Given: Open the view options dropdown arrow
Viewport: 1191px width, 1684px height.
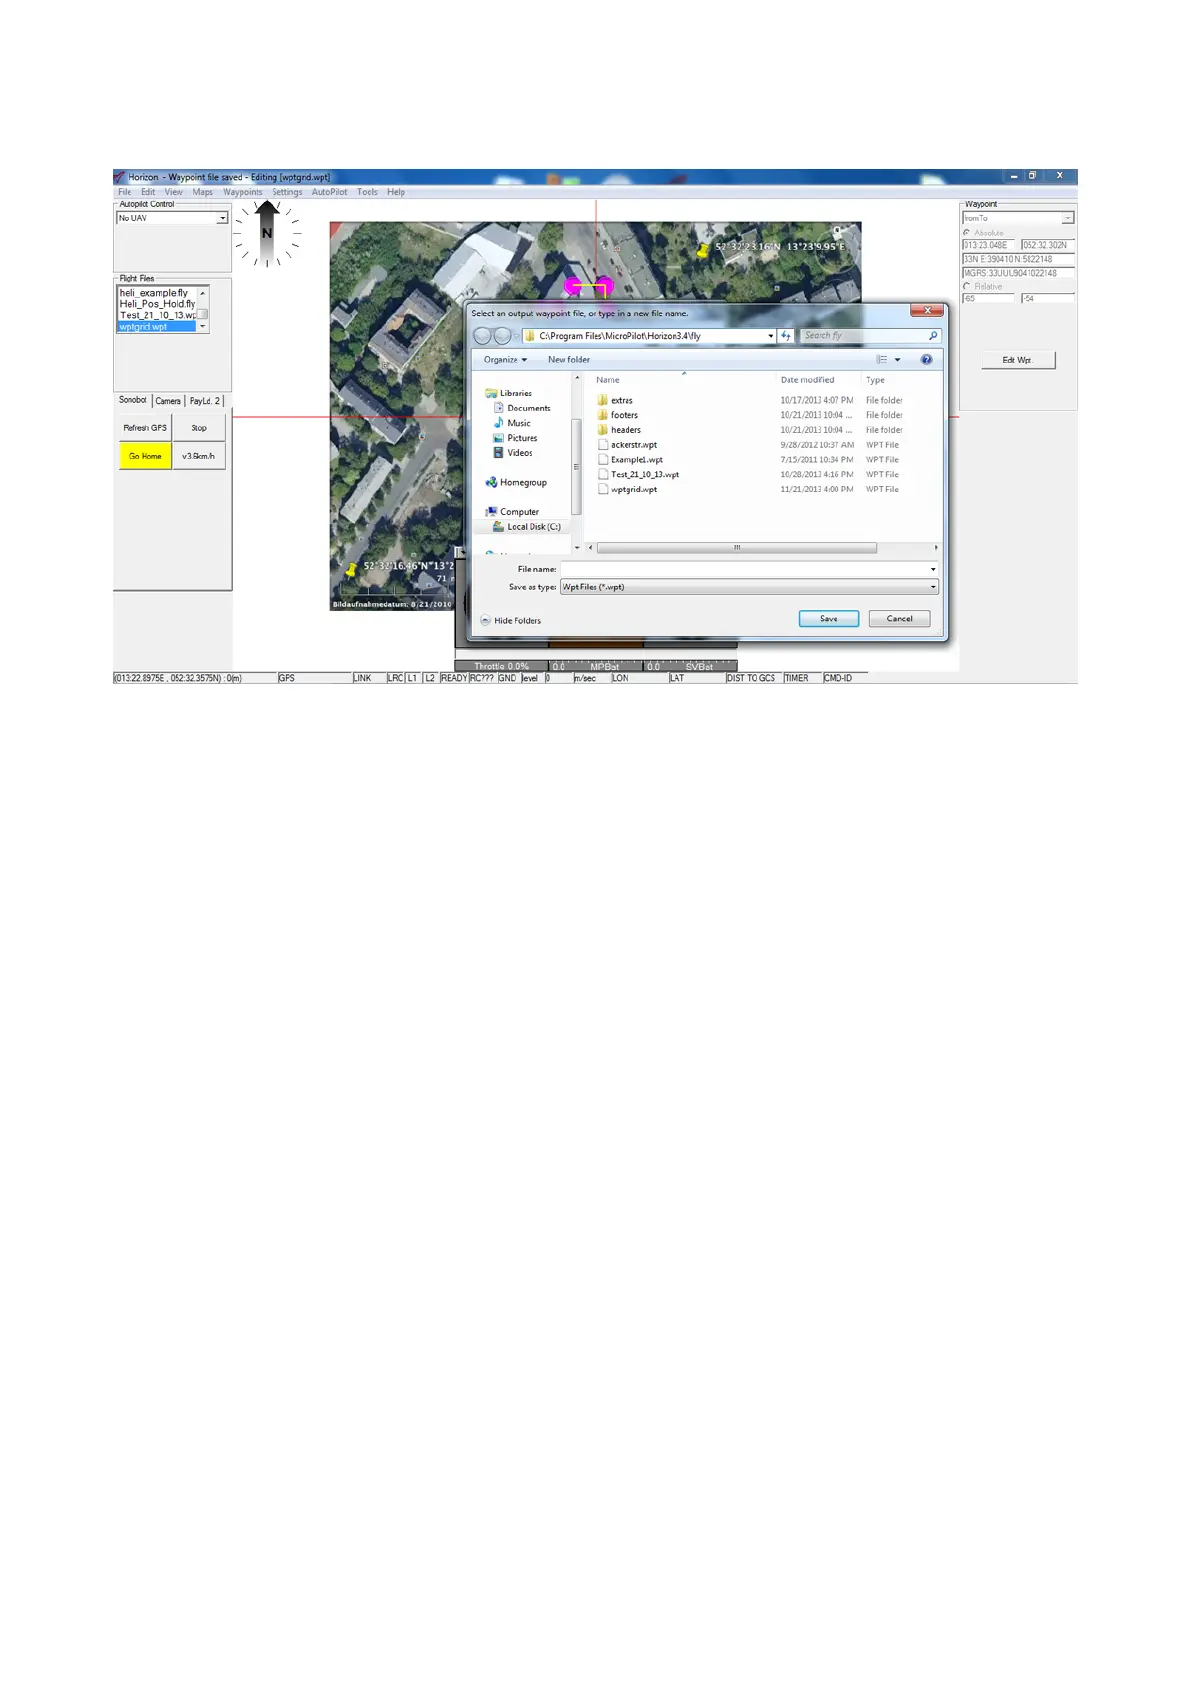Looking at the screenshot, I should click(x=897, y=360).
